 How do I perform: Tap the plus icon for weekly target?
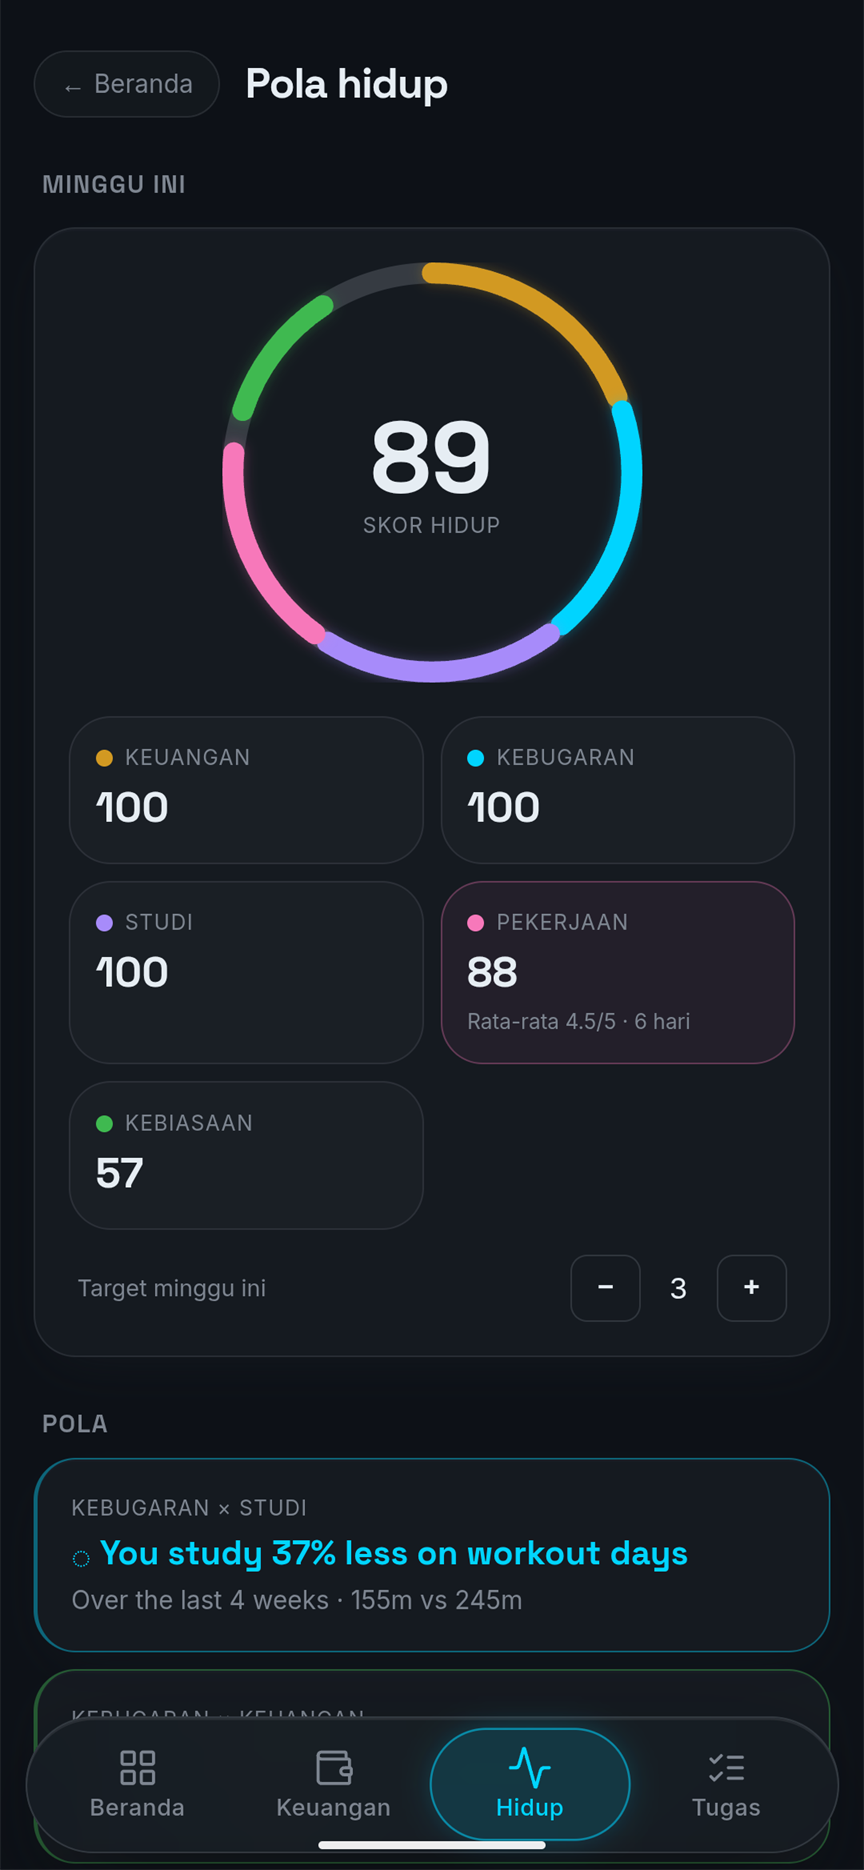(752, 1288)
